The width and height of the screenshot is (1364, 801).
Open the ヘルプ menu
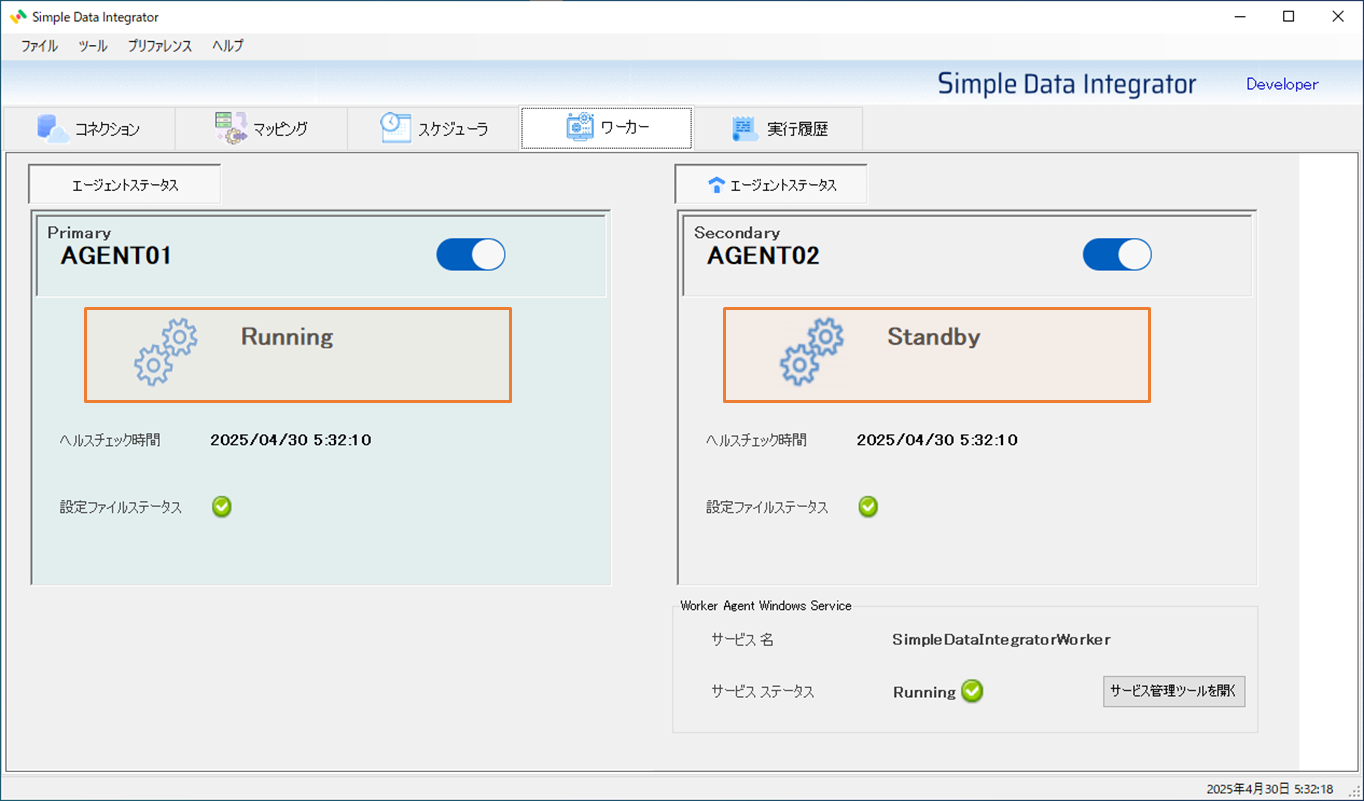click(228, 46)
